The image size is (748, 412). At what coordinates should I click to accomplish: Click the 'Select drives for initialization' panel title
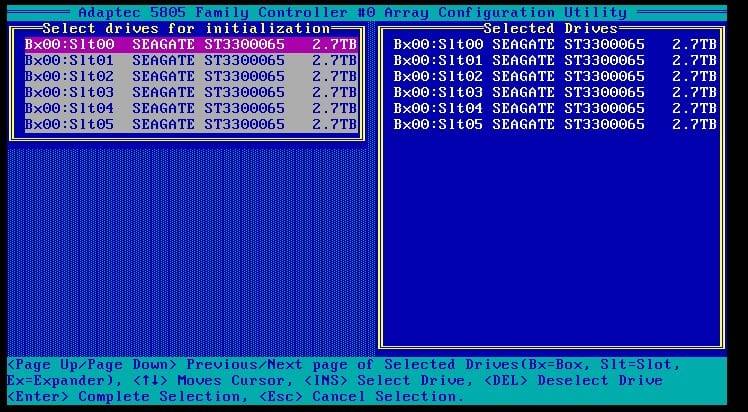coord(187,28)
